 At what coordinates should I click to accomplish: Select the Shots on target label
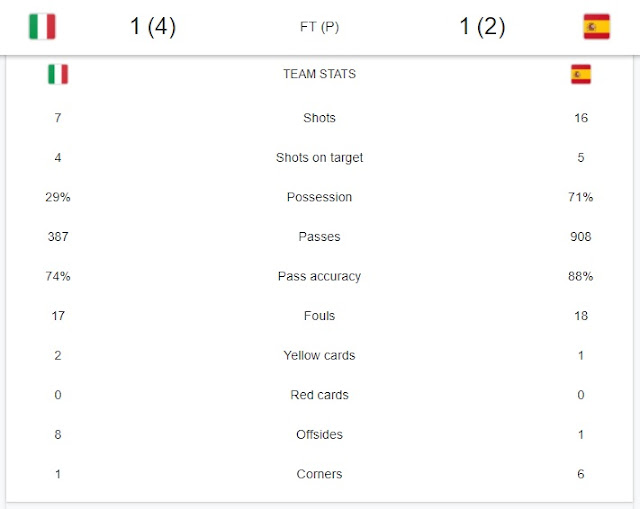[x=320, y=158]
